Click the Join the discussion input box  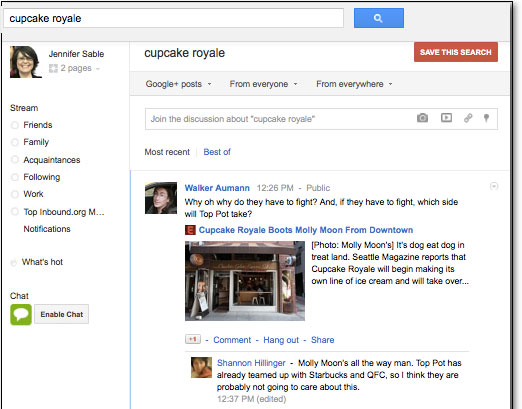[x=321, y=119]
